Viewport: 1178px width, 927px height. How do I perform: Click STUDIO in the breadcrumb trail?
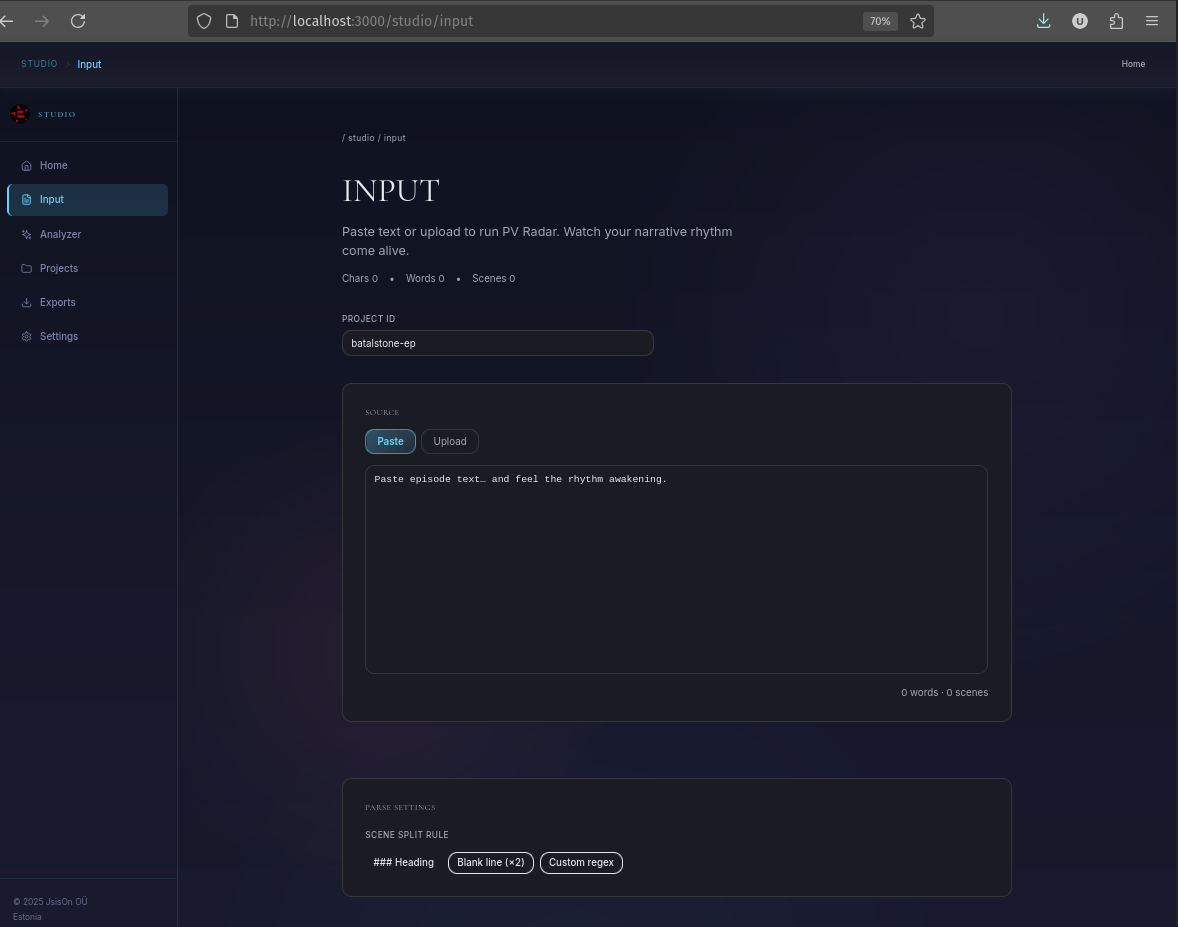tap(39, 63)
